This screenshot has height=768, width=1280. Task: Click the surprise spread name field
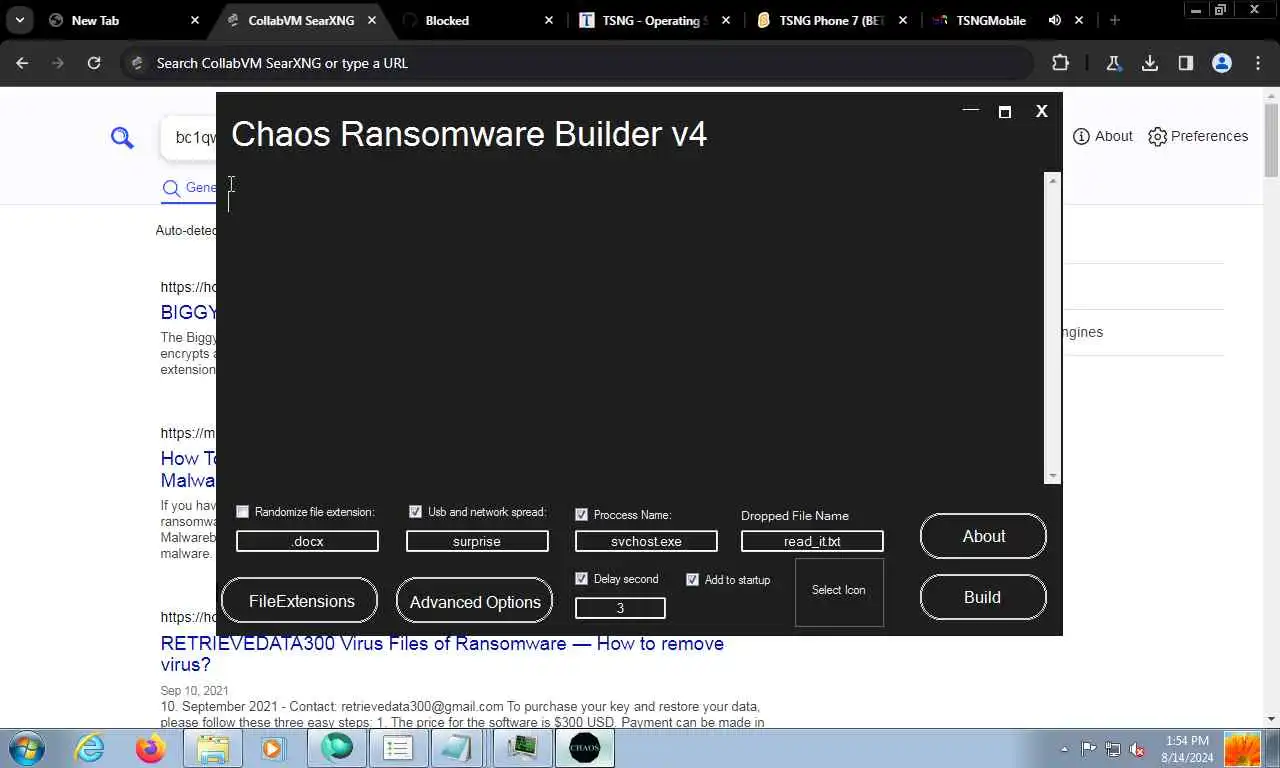477,541
